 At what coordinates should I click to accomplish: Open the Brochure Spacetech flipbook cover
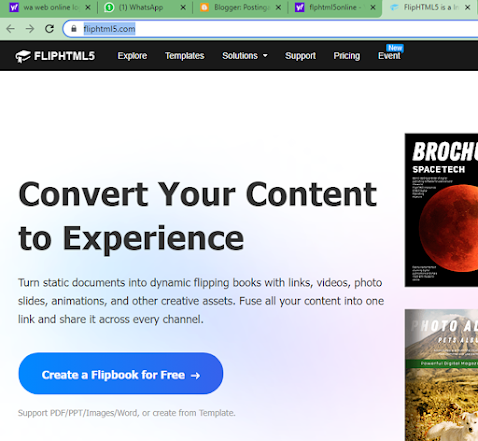[x=441, y=210]
